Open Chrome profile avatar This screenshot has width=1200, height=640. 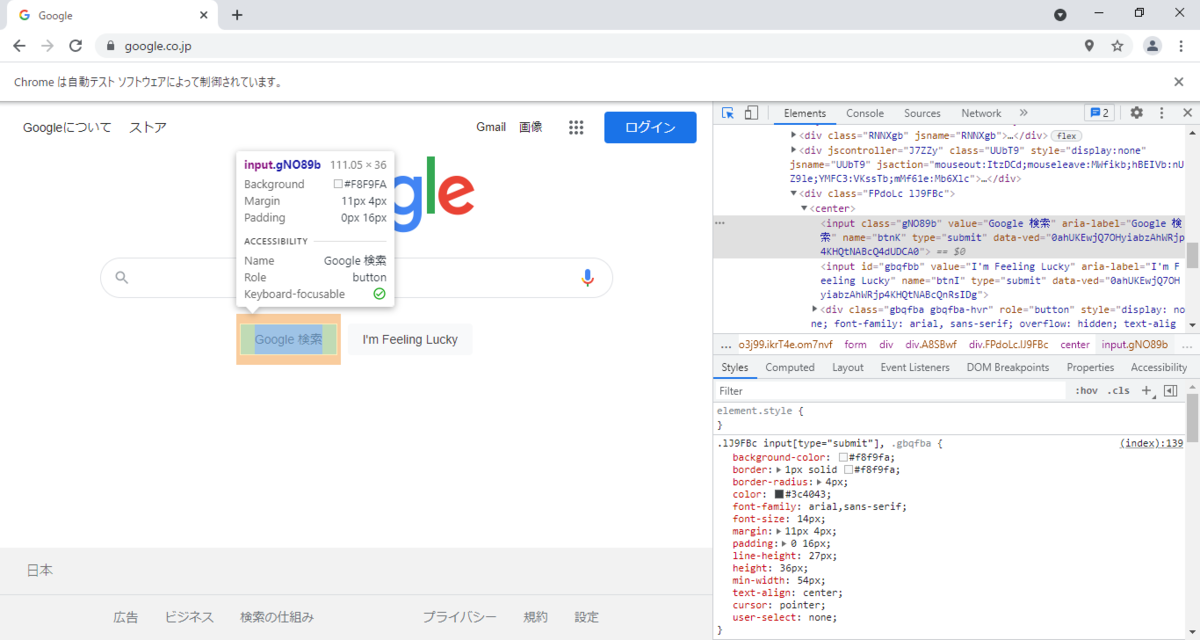pos(1152,46)
